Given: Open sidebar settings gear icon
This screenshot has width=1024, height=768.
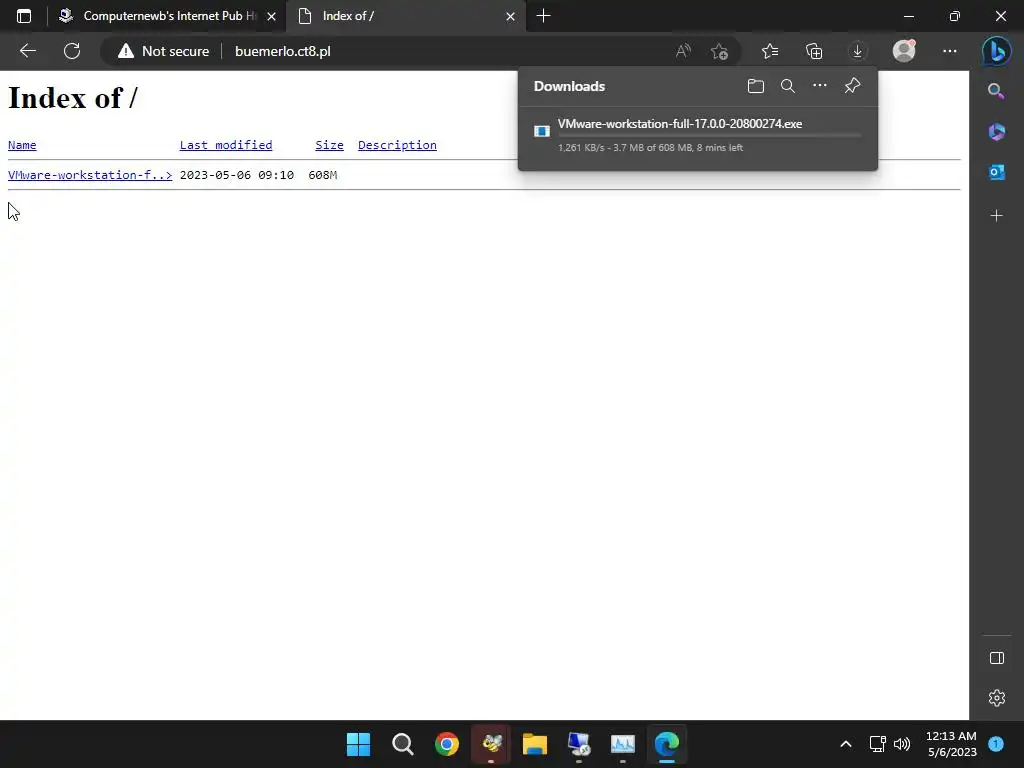Looking at the screenshot, I should [997, 698].
